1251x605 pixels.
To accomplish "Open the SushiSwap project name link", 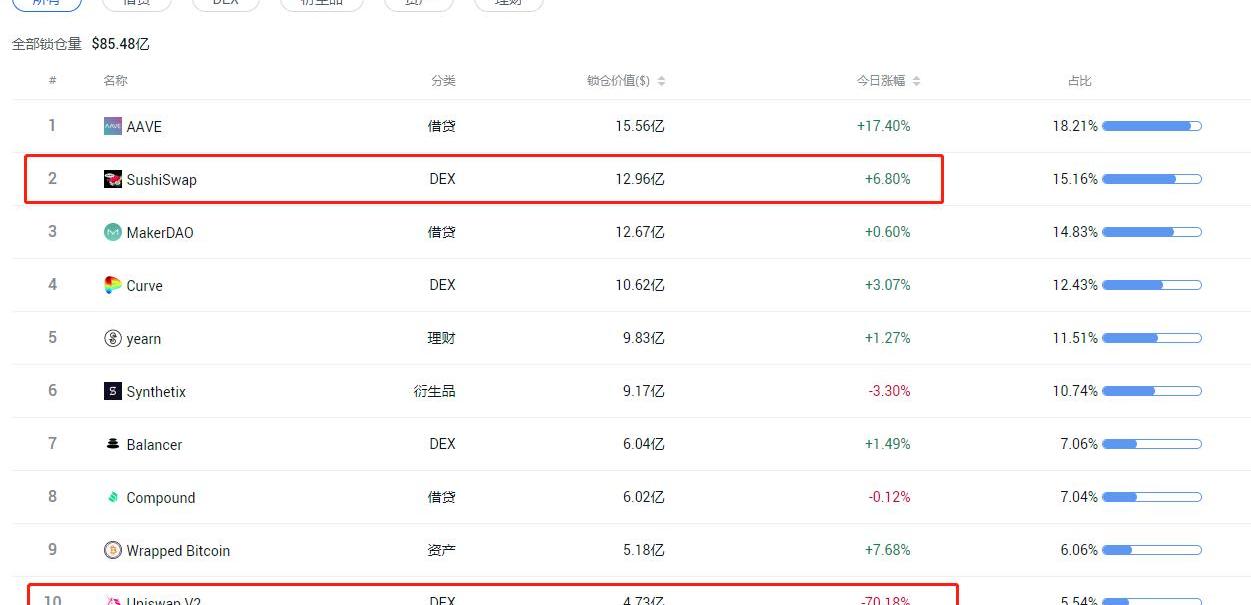I will click(x=161, y=180).
